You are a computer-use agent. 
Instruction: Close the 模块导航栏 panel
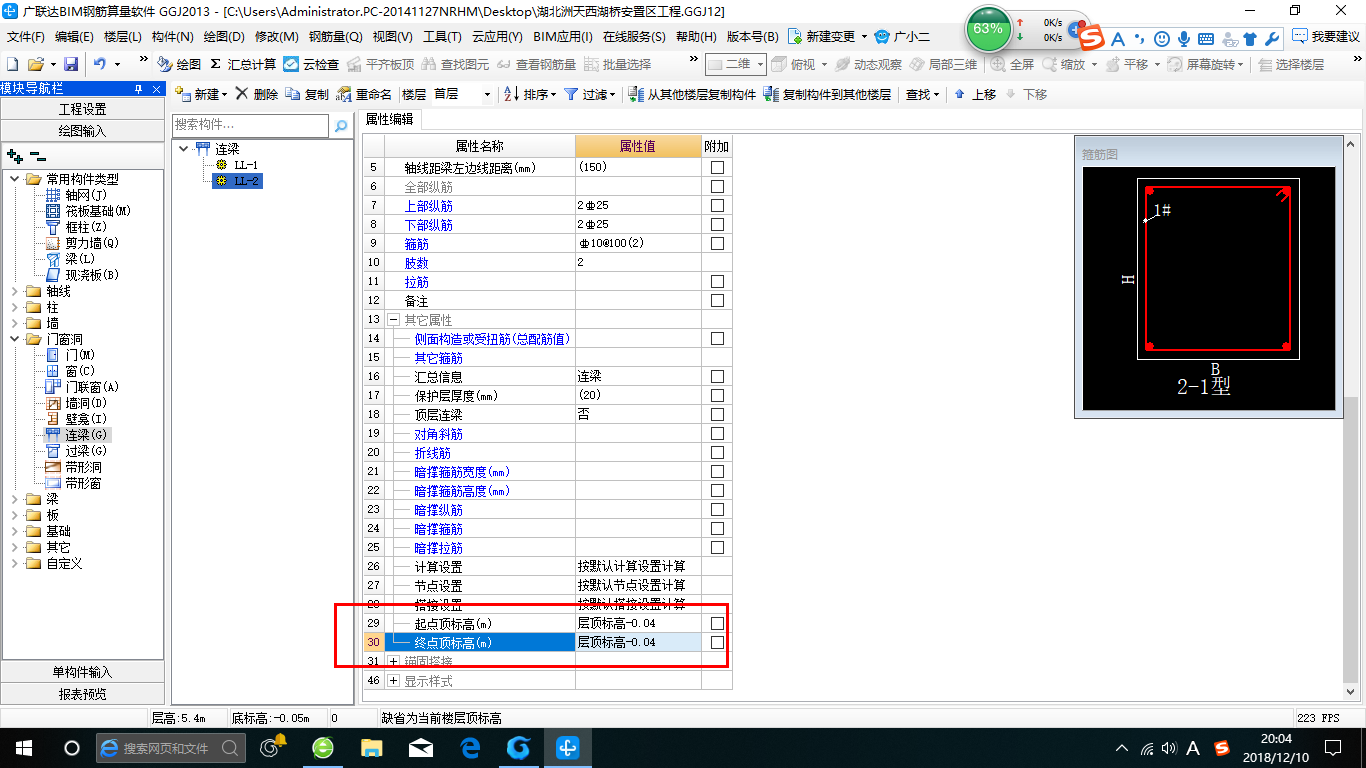(x=155, y=88)
